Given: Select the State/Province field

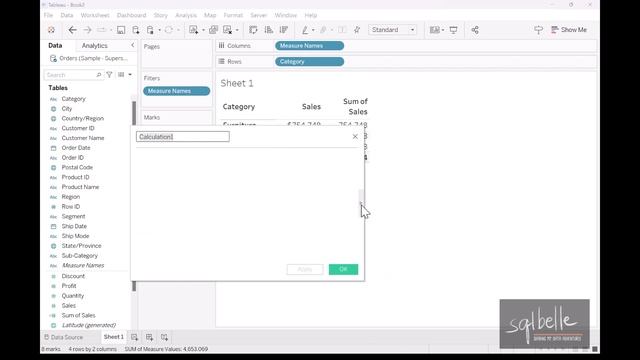Looking at the screenshot, I should click(x=81, y=246).
